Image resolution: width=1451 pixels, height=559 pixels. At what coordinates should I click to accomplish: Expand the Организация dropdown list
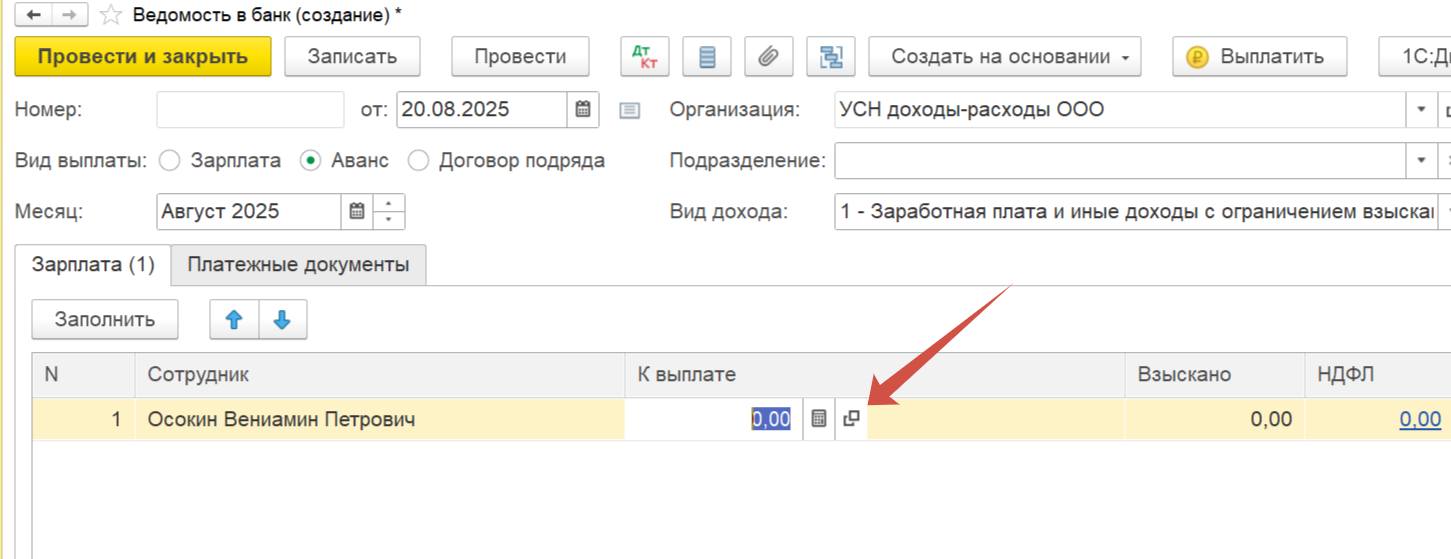tap(1421, 109)
